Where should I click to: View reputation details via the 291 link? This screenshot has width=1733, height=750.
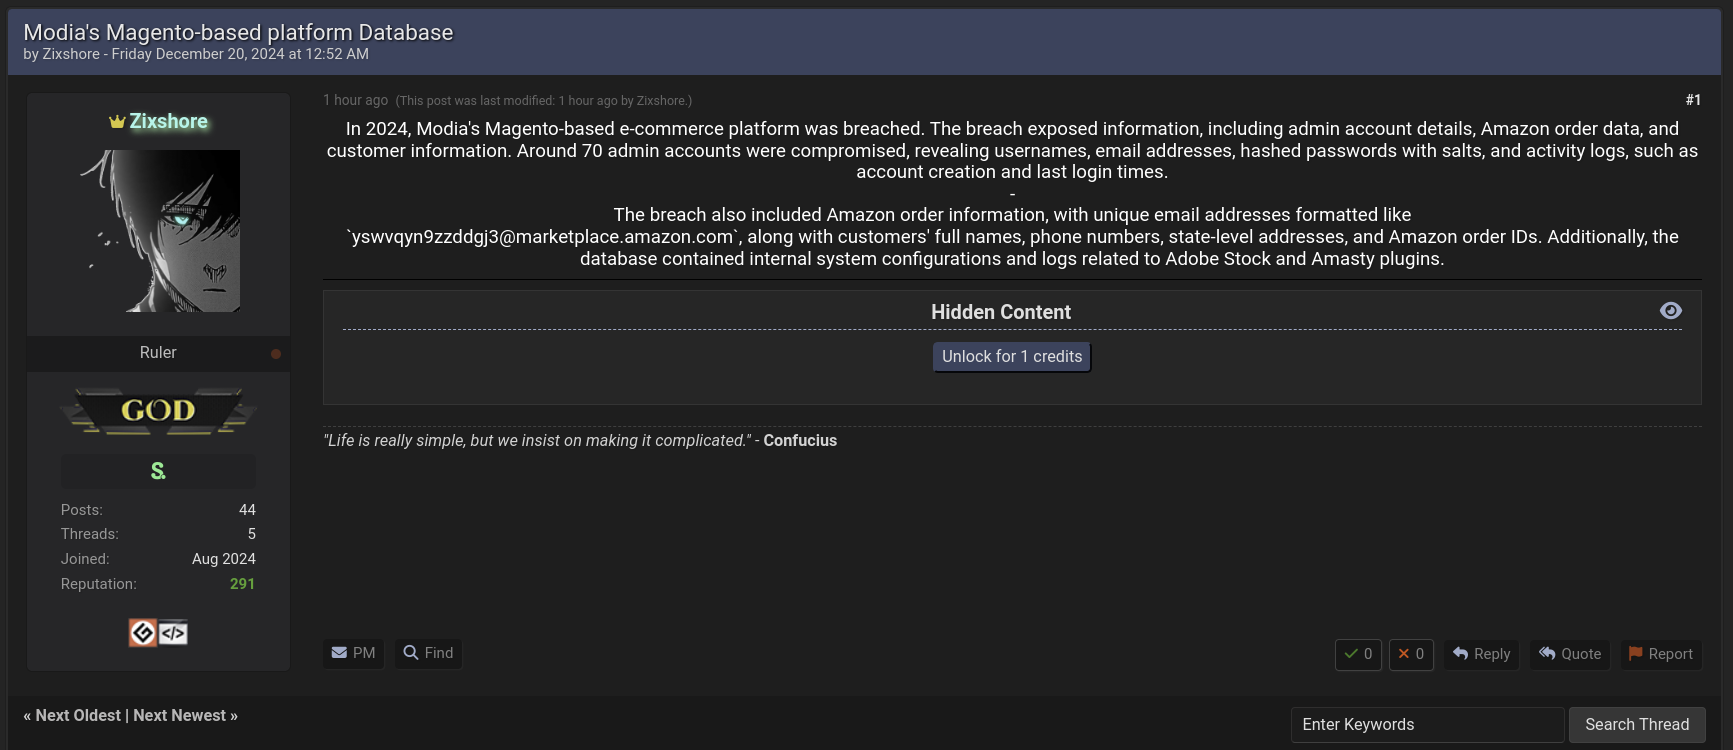[242, 583]
